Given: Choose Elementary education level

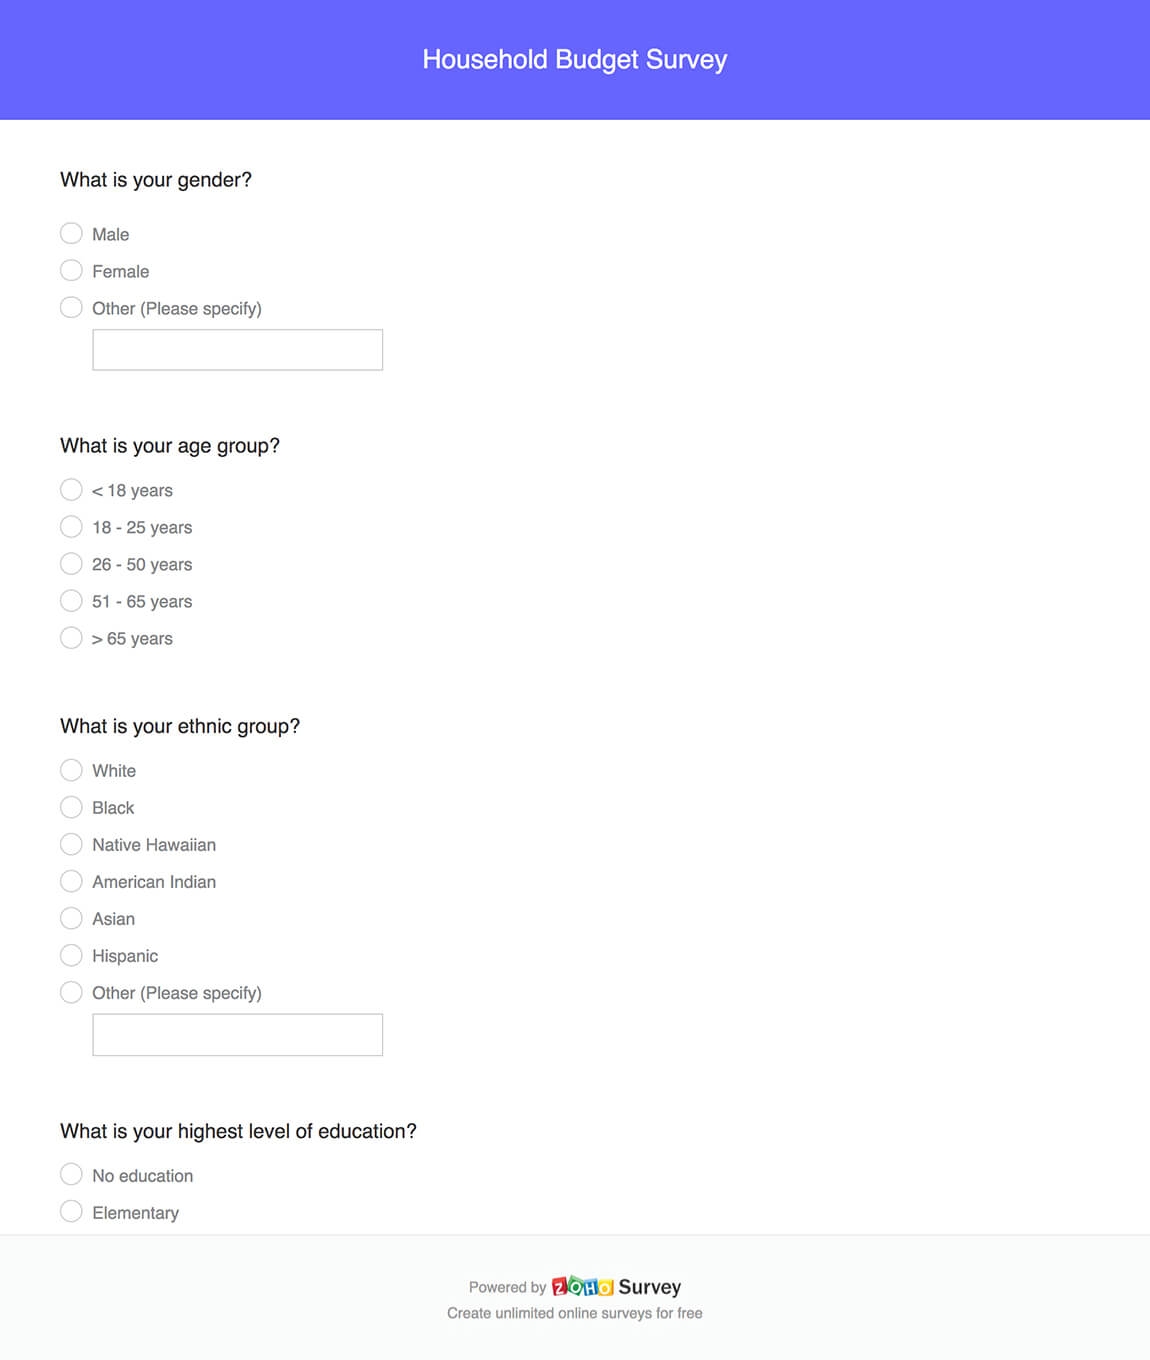Looking at the screenshot, I should pos(71,1212).
